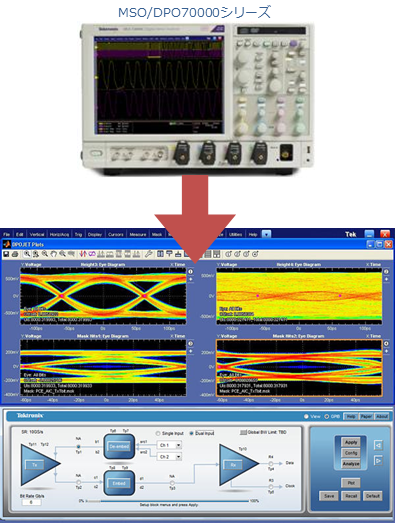Click the save icon in DPOJET Plots toolbar
395x523 pixels.
click(x=6, y=254)
